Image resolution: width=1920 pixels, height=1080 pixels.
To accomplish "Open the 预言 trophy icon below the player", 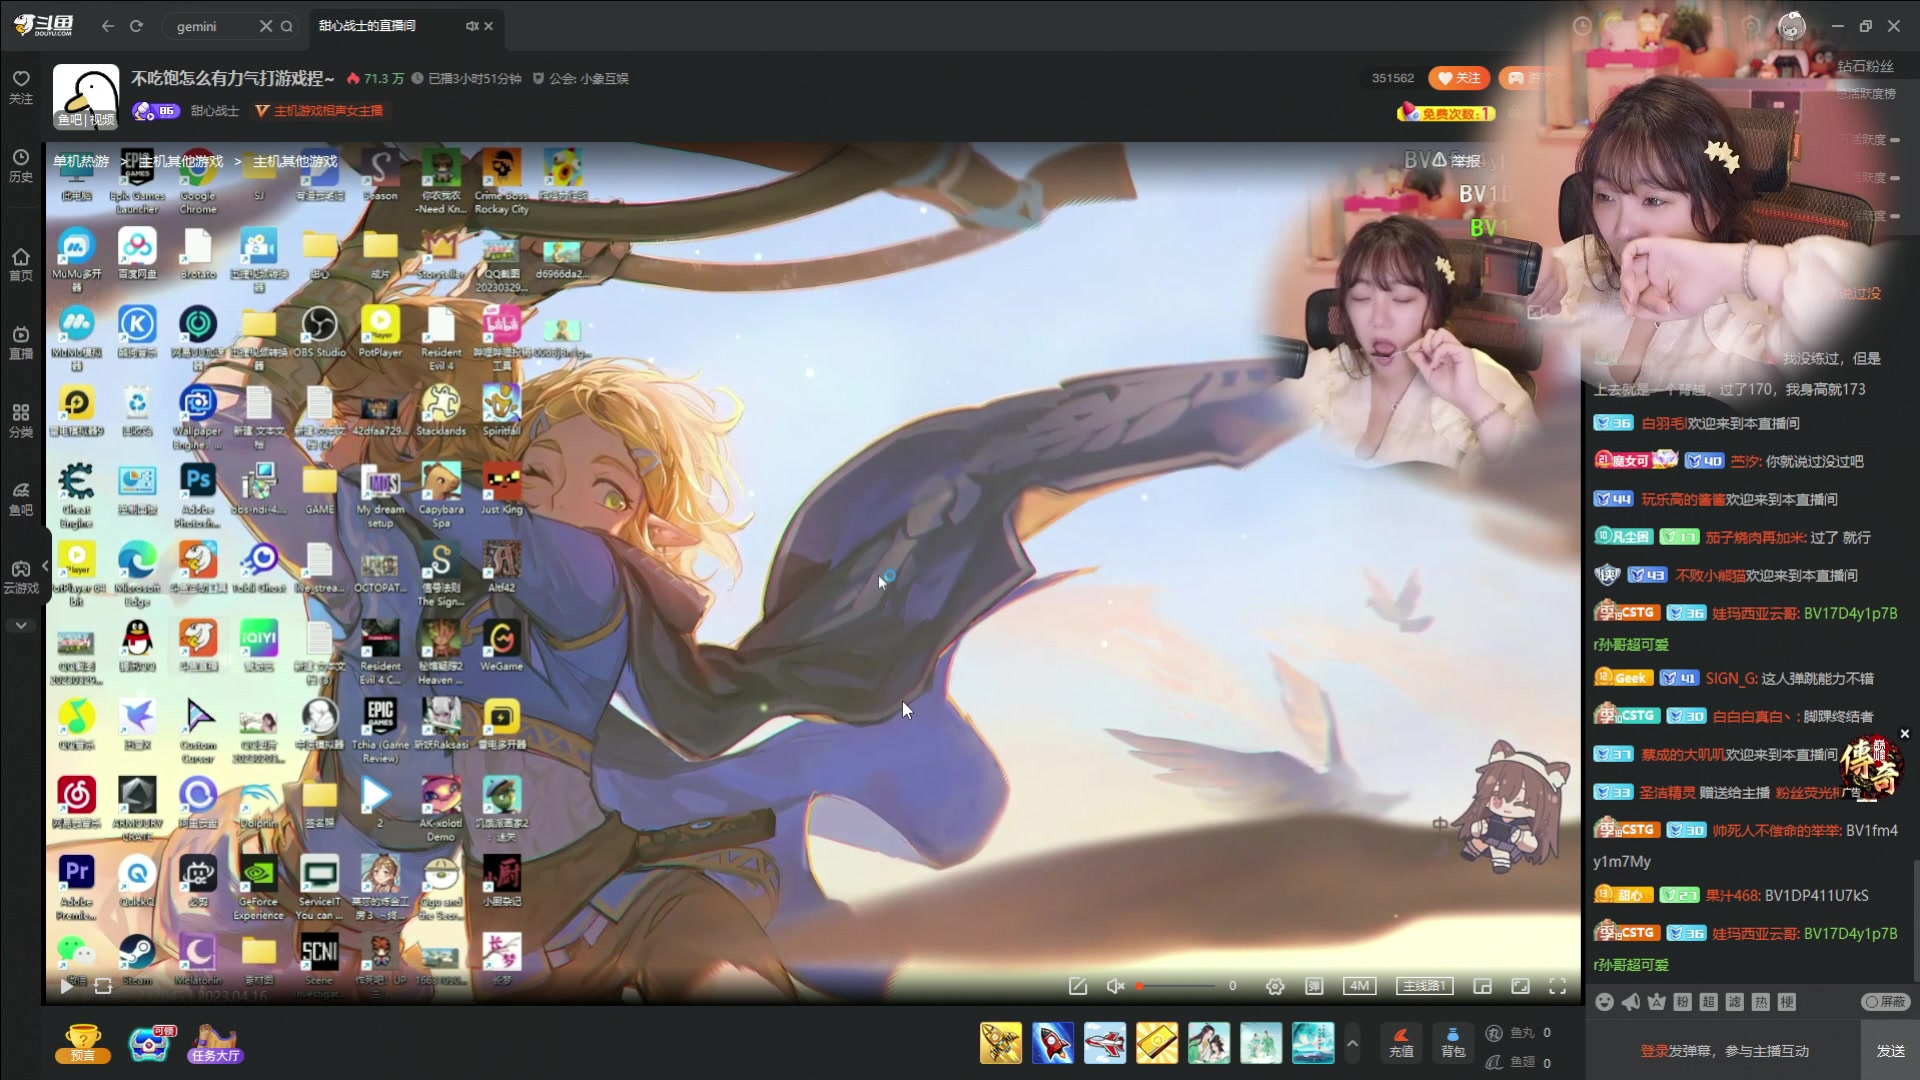I will point(83,1043).
